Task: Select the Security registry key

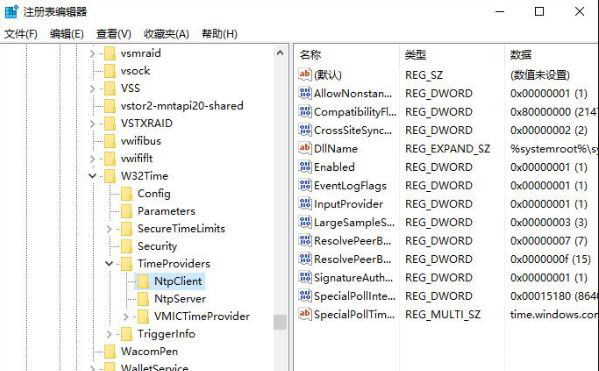Action: click(157, 246)
